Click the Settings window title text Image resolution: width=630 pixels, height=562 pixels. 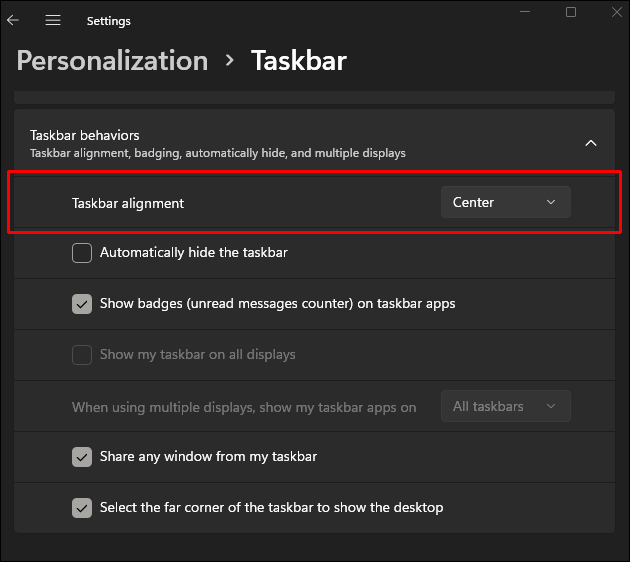[109, 21]
